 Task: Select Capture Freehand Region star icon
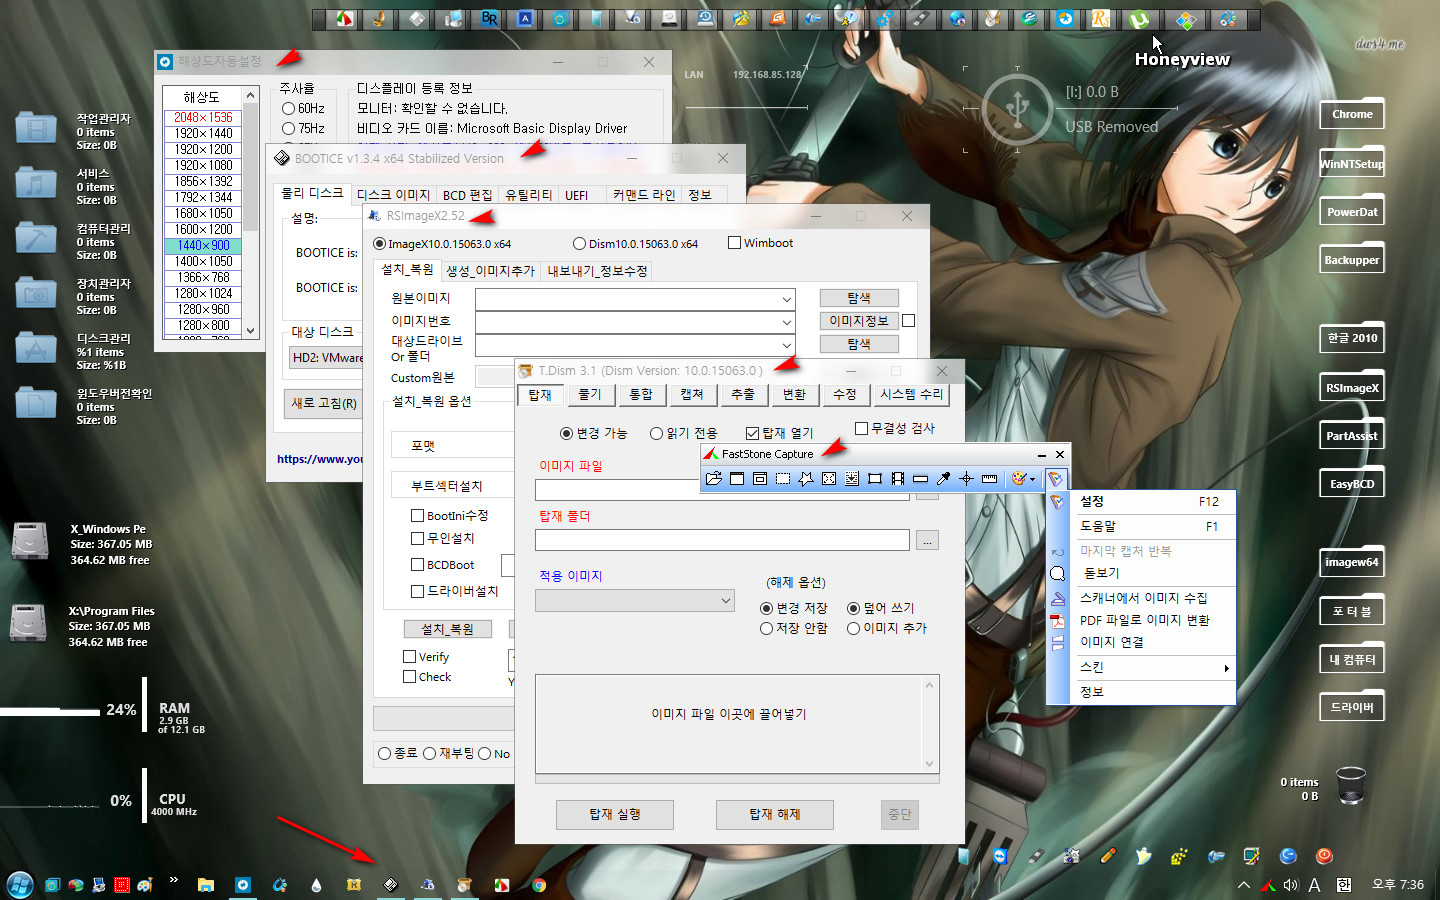[806, 479]
